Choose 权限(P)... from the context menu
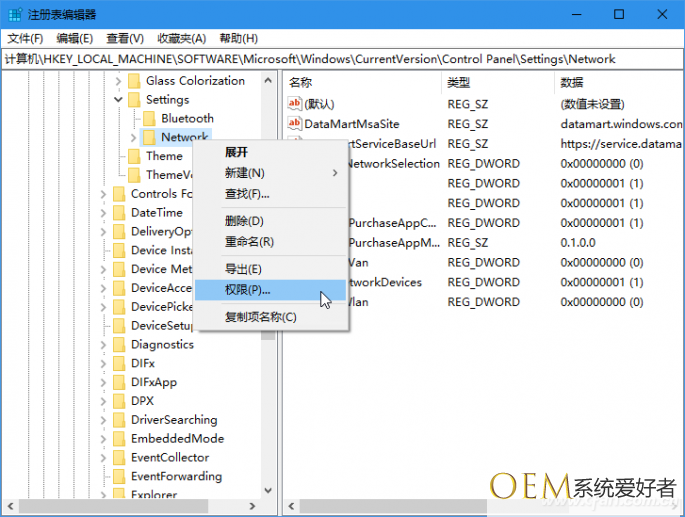 click(247, 290)
